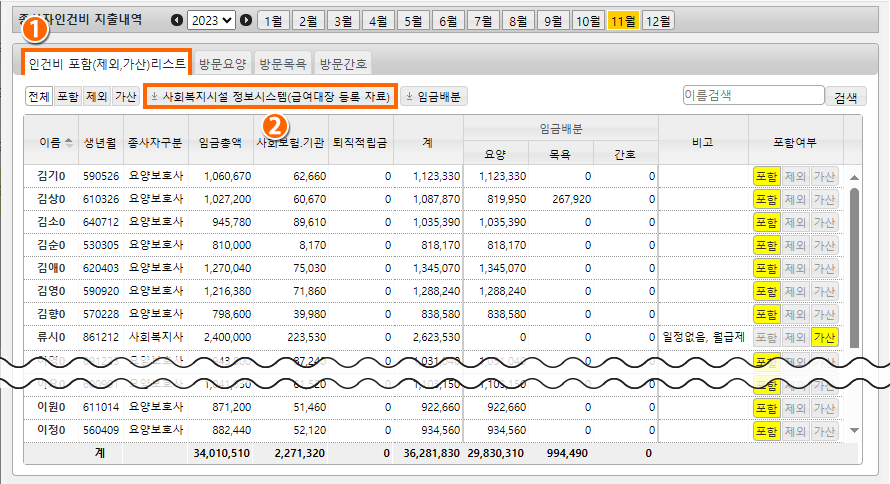Open the 방문목욕 tab
This screenshot has height=484, width=890.
click(282, 64)
